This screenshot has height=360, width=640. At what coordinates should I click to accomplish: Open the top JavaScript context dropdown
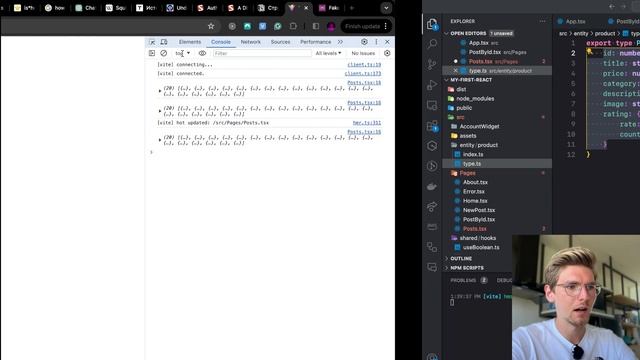click(x=183, y=53)
